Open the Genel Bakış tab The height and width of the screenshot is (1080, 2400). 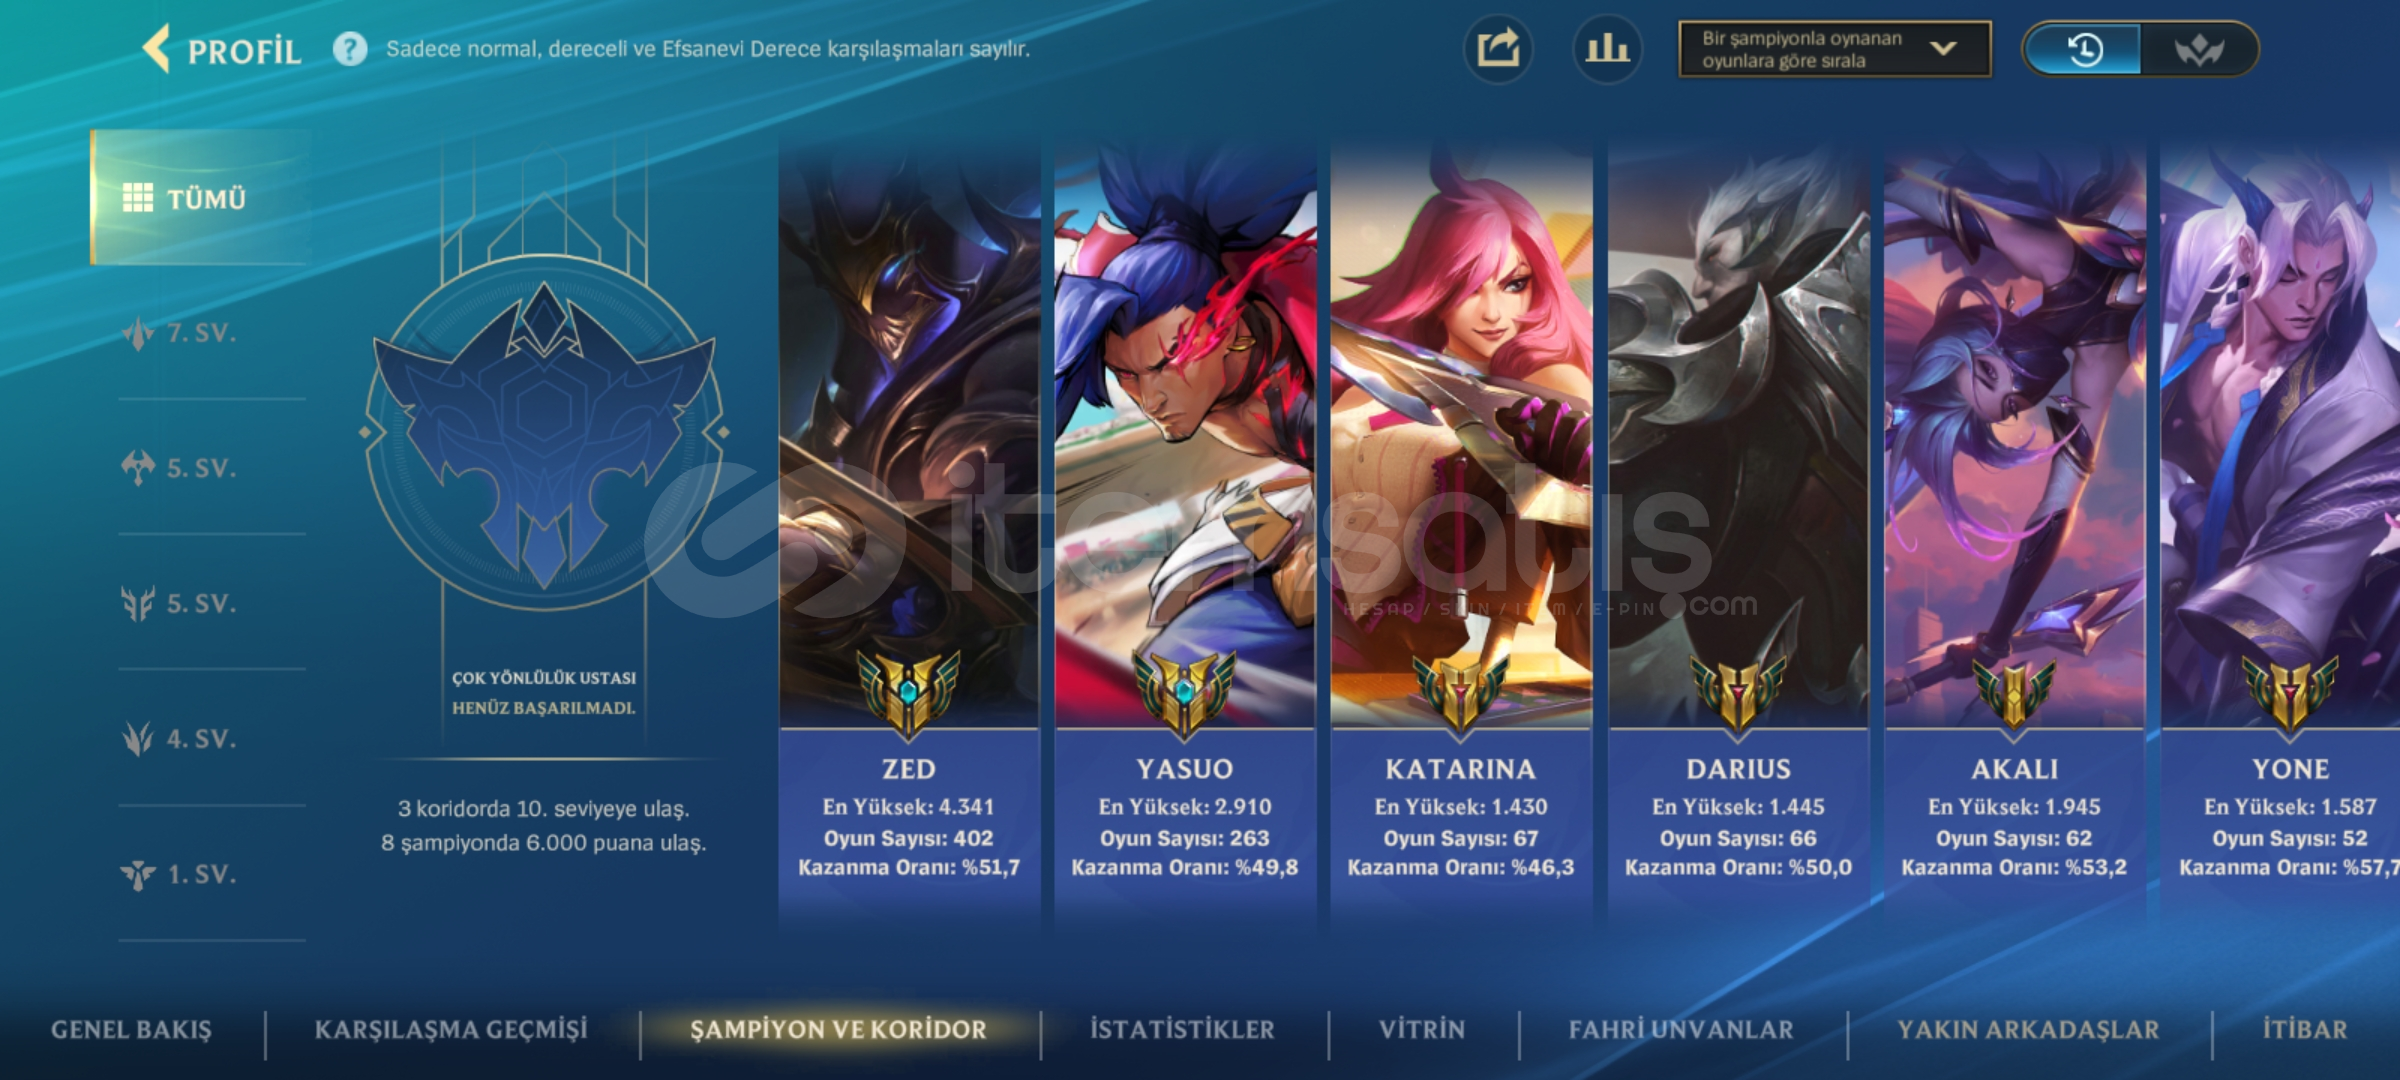(x=131, y=1030)
